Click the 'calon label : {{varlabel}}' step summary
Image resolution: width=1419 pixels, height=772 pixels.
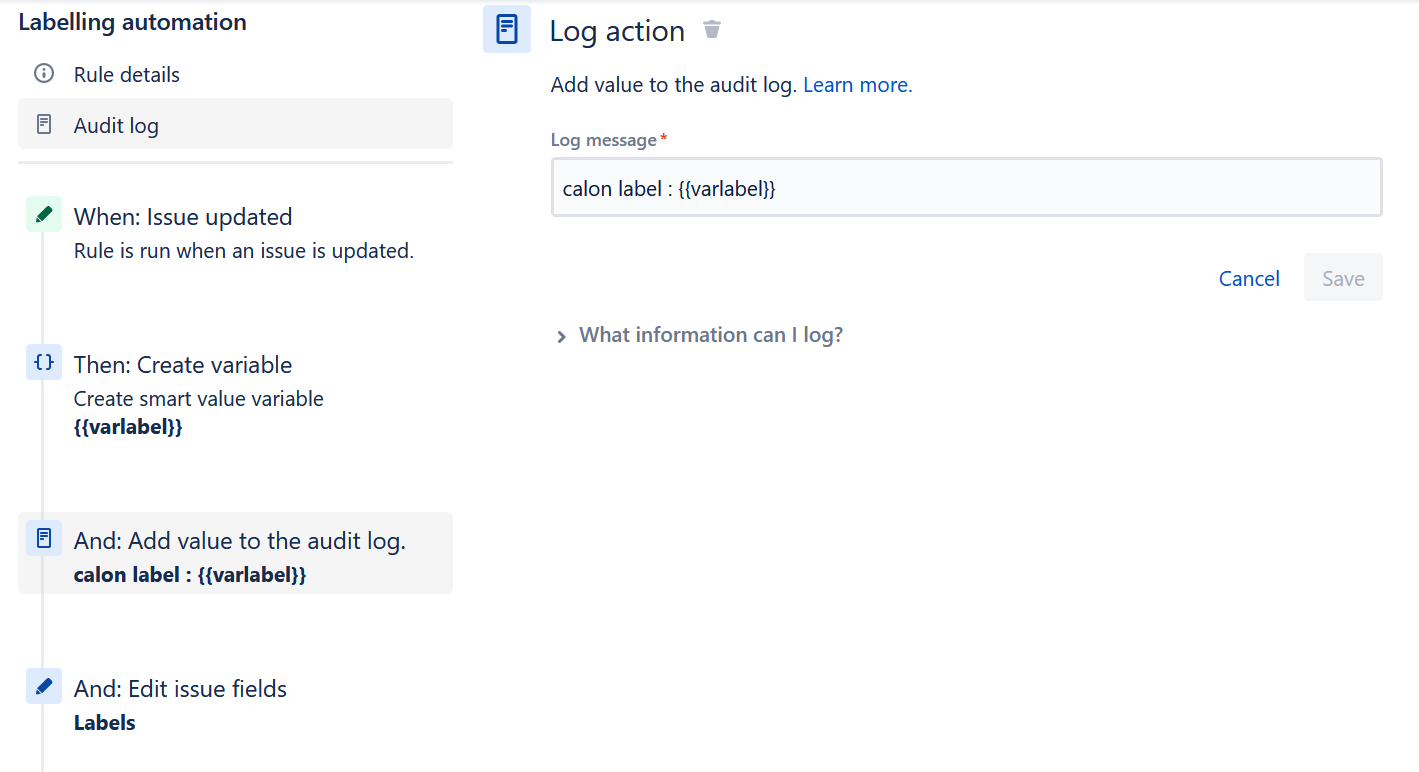[x=190, y=575]
